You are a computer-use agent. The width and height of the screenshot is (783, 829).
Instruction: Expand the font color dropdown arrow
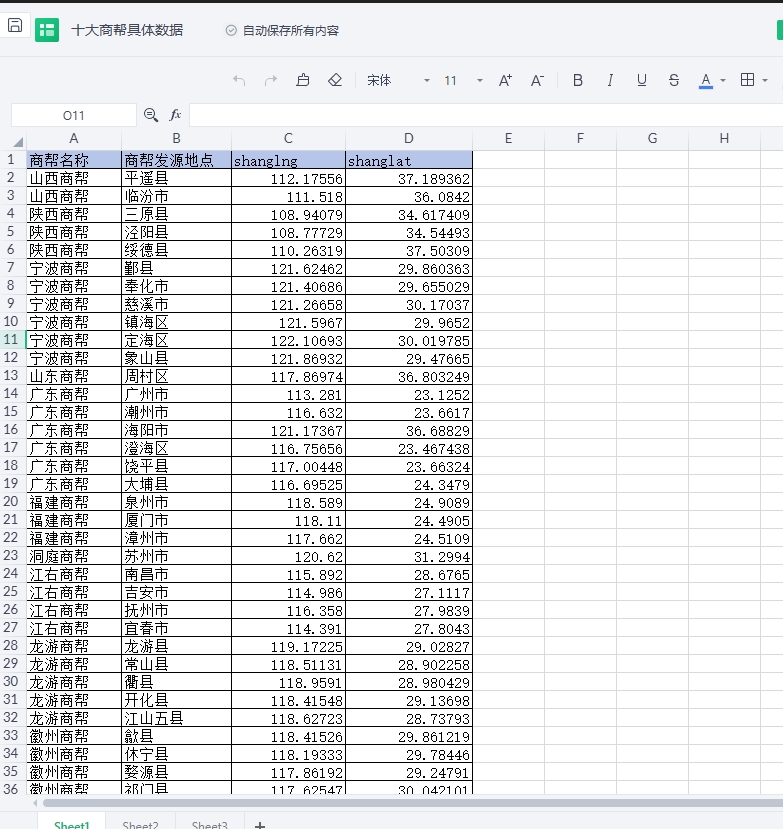[723, 81]
